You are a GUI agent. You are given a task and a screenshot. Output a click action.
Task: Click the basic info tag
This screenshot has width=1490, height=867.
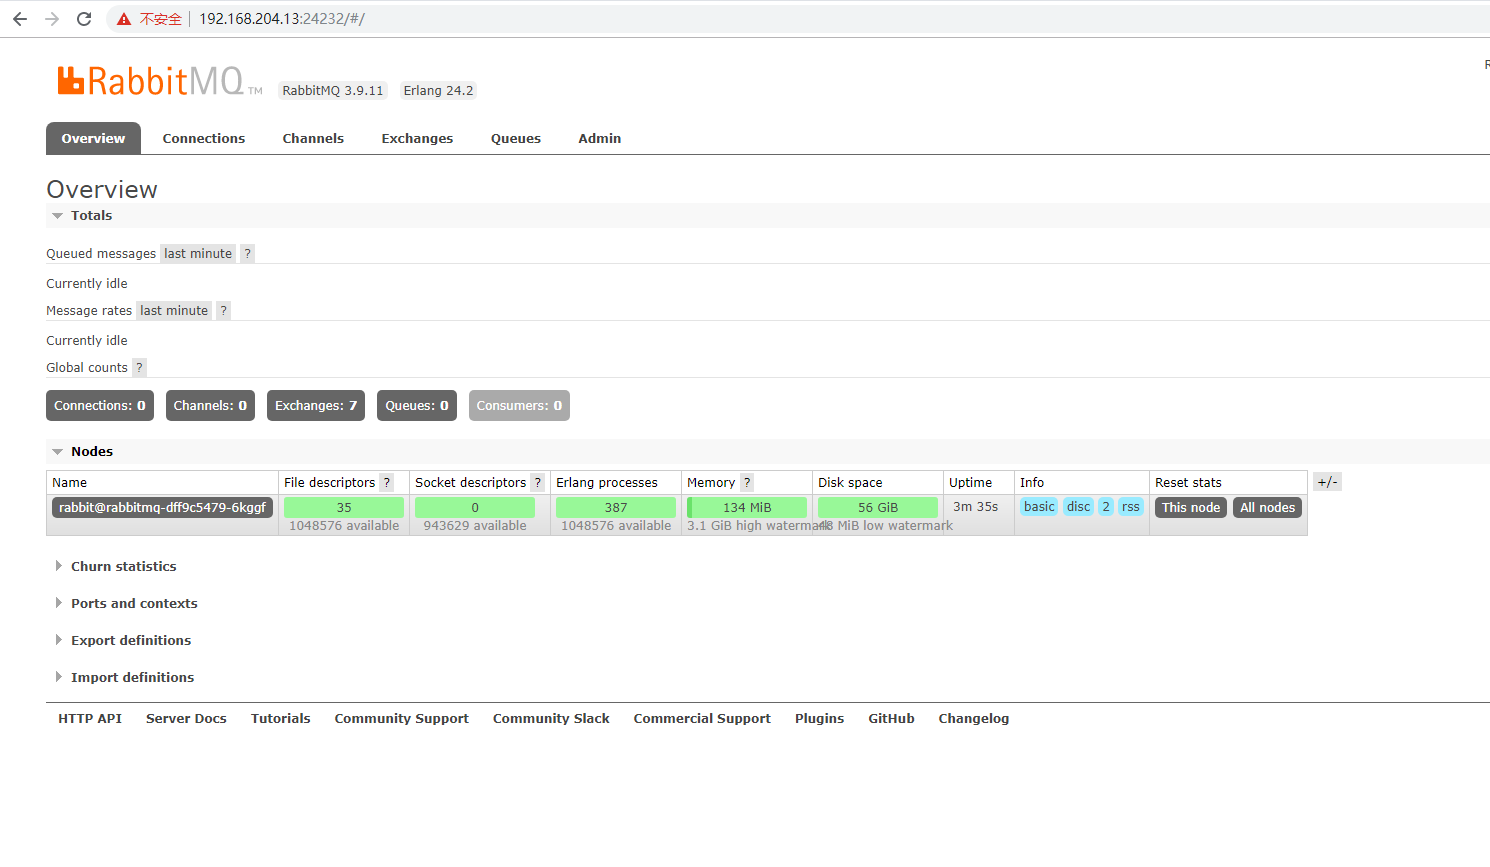click(x=1039, y=506)
